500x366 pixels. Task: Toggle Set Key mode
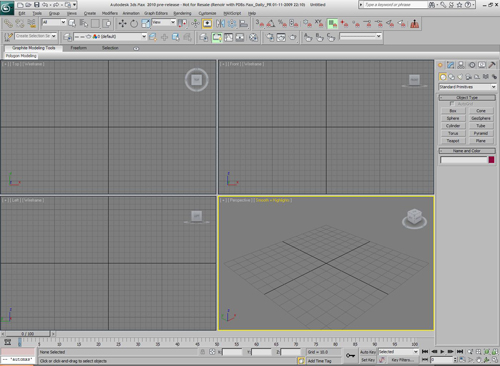(x=368, y=360)
